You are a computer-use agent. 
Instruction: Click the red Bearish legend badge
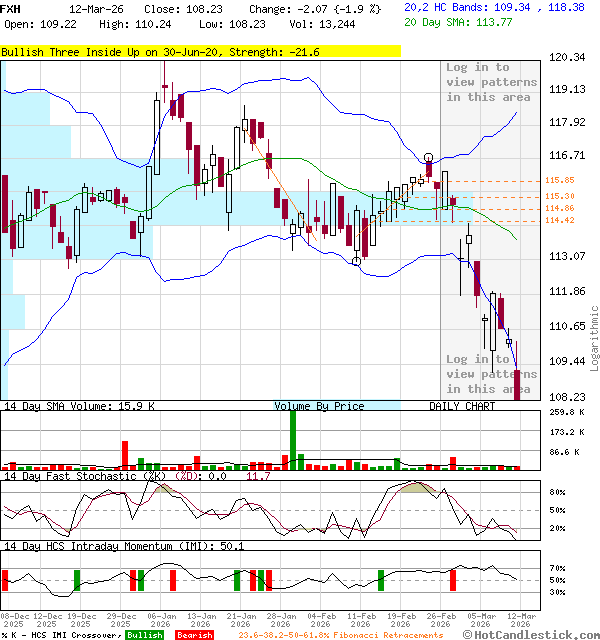point(194,635)
